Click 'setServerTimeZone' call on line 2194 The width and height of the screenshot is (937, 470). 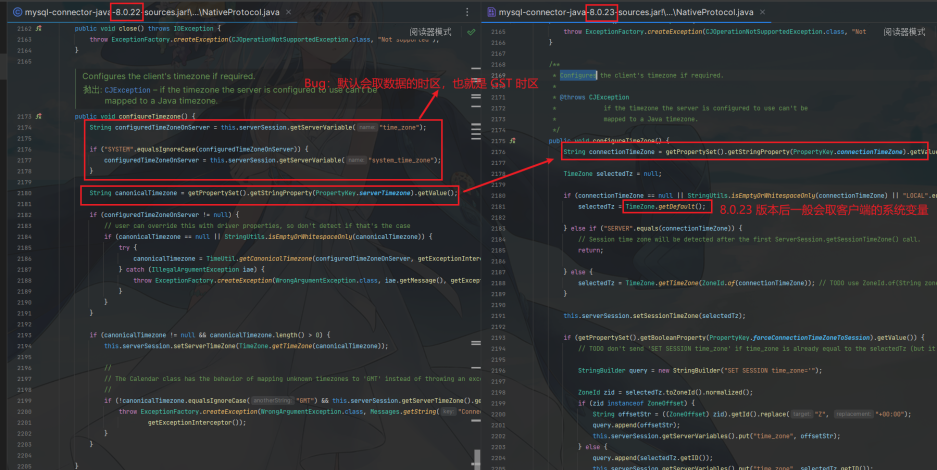(206, 346)
